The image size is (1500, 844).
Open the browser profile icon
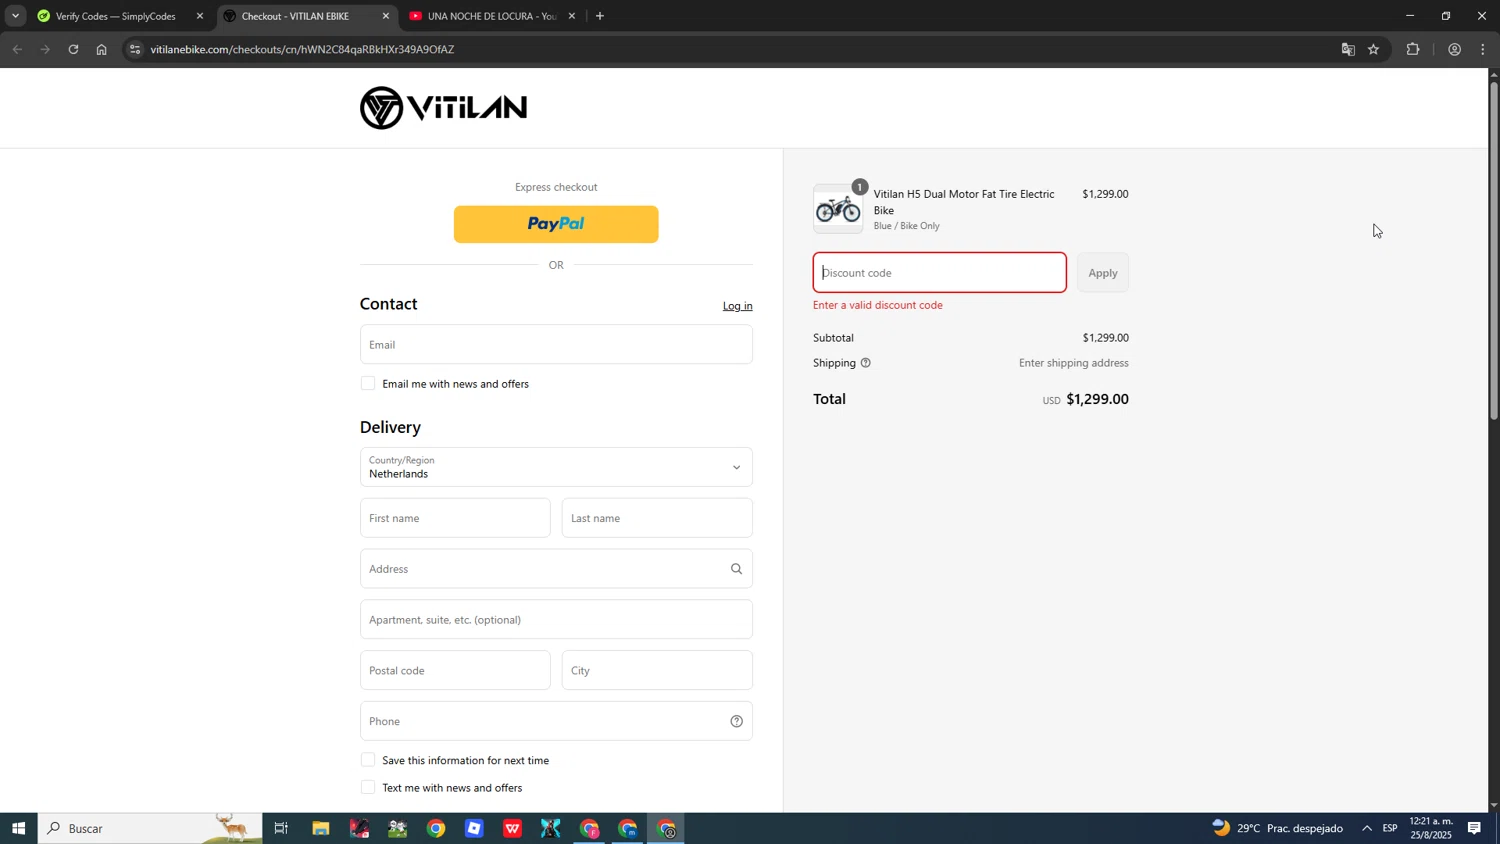click(1455, 49)
